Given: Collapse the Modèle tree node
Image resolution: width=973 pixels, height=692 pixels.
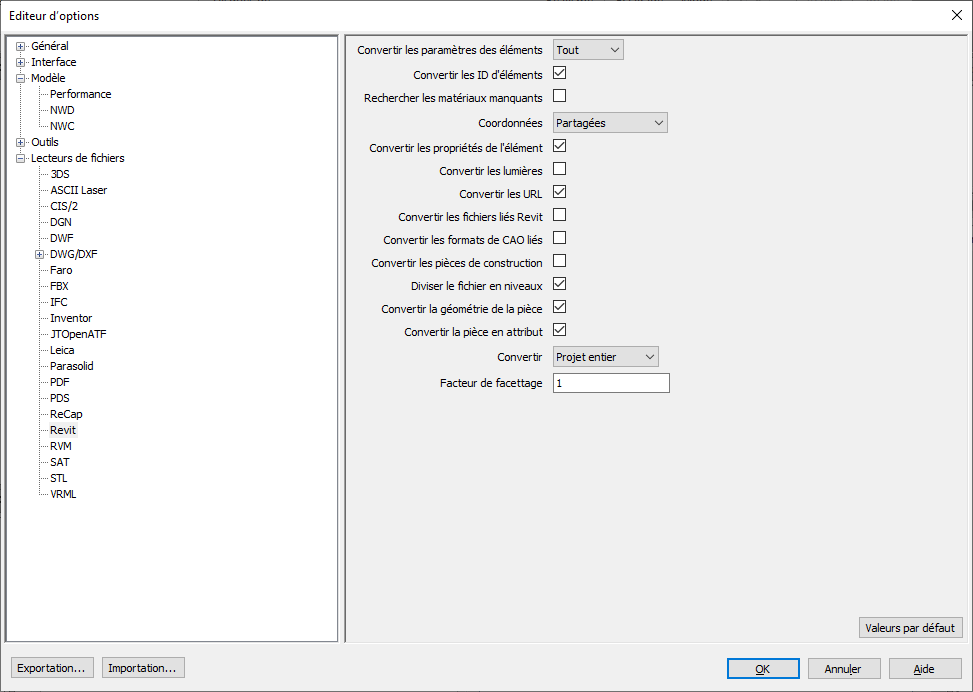Looking at the screenshot, I should tap(20, 78).
